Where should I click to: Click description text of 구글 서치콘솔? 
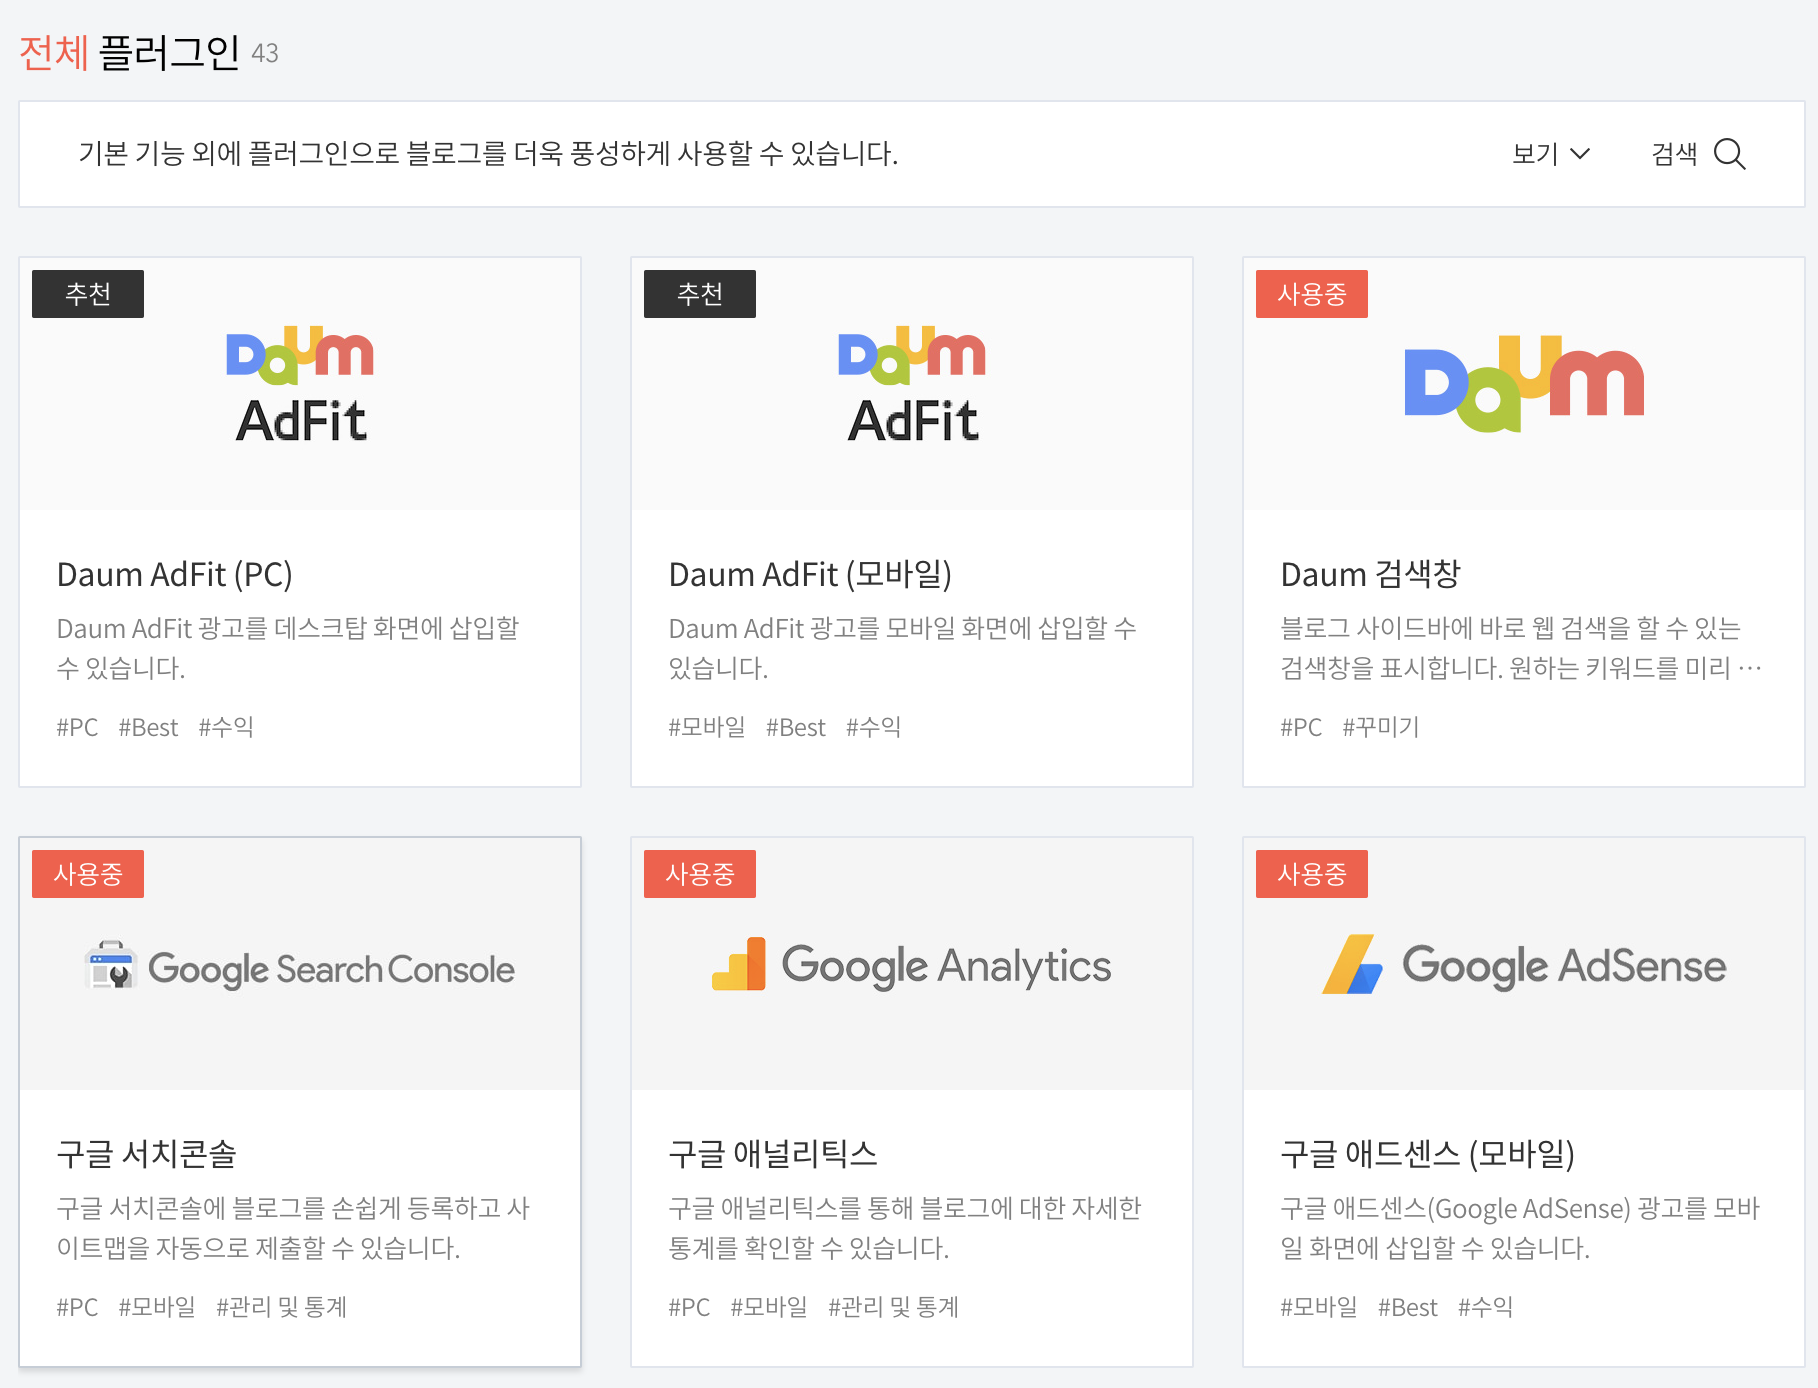click(293, 1228)
